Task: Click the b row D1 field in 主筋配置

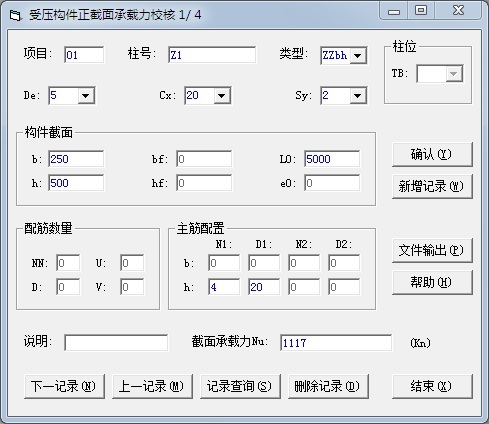Action: pyautogui.click(x=264, y=263)
